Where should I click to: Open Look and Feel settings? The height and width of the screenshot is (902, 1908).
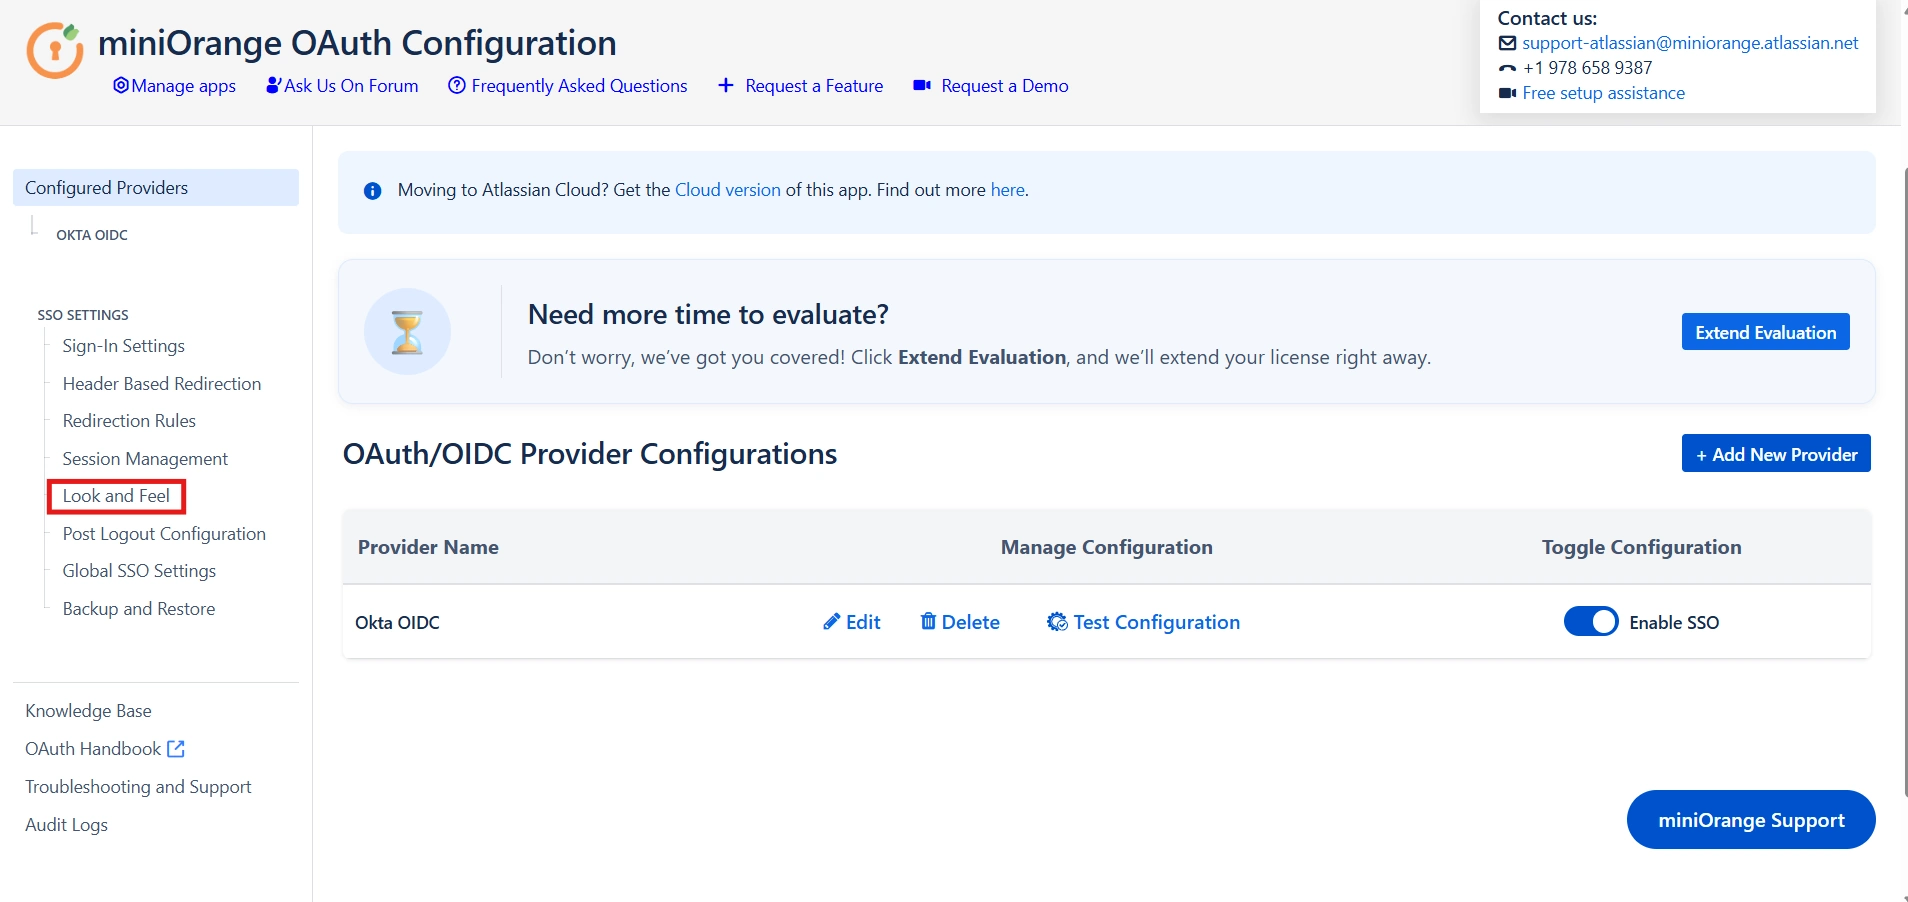click(116, 496)
